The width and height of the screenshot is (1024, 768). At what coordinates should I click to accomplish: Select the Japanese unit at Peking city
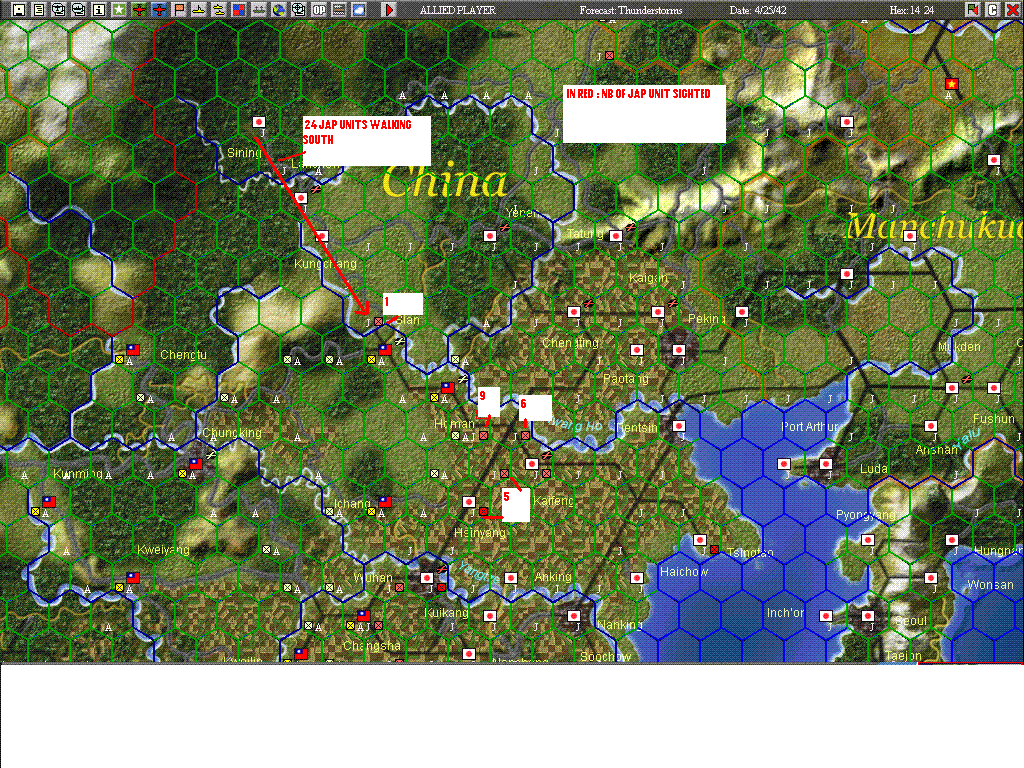(x=679, y=350)
